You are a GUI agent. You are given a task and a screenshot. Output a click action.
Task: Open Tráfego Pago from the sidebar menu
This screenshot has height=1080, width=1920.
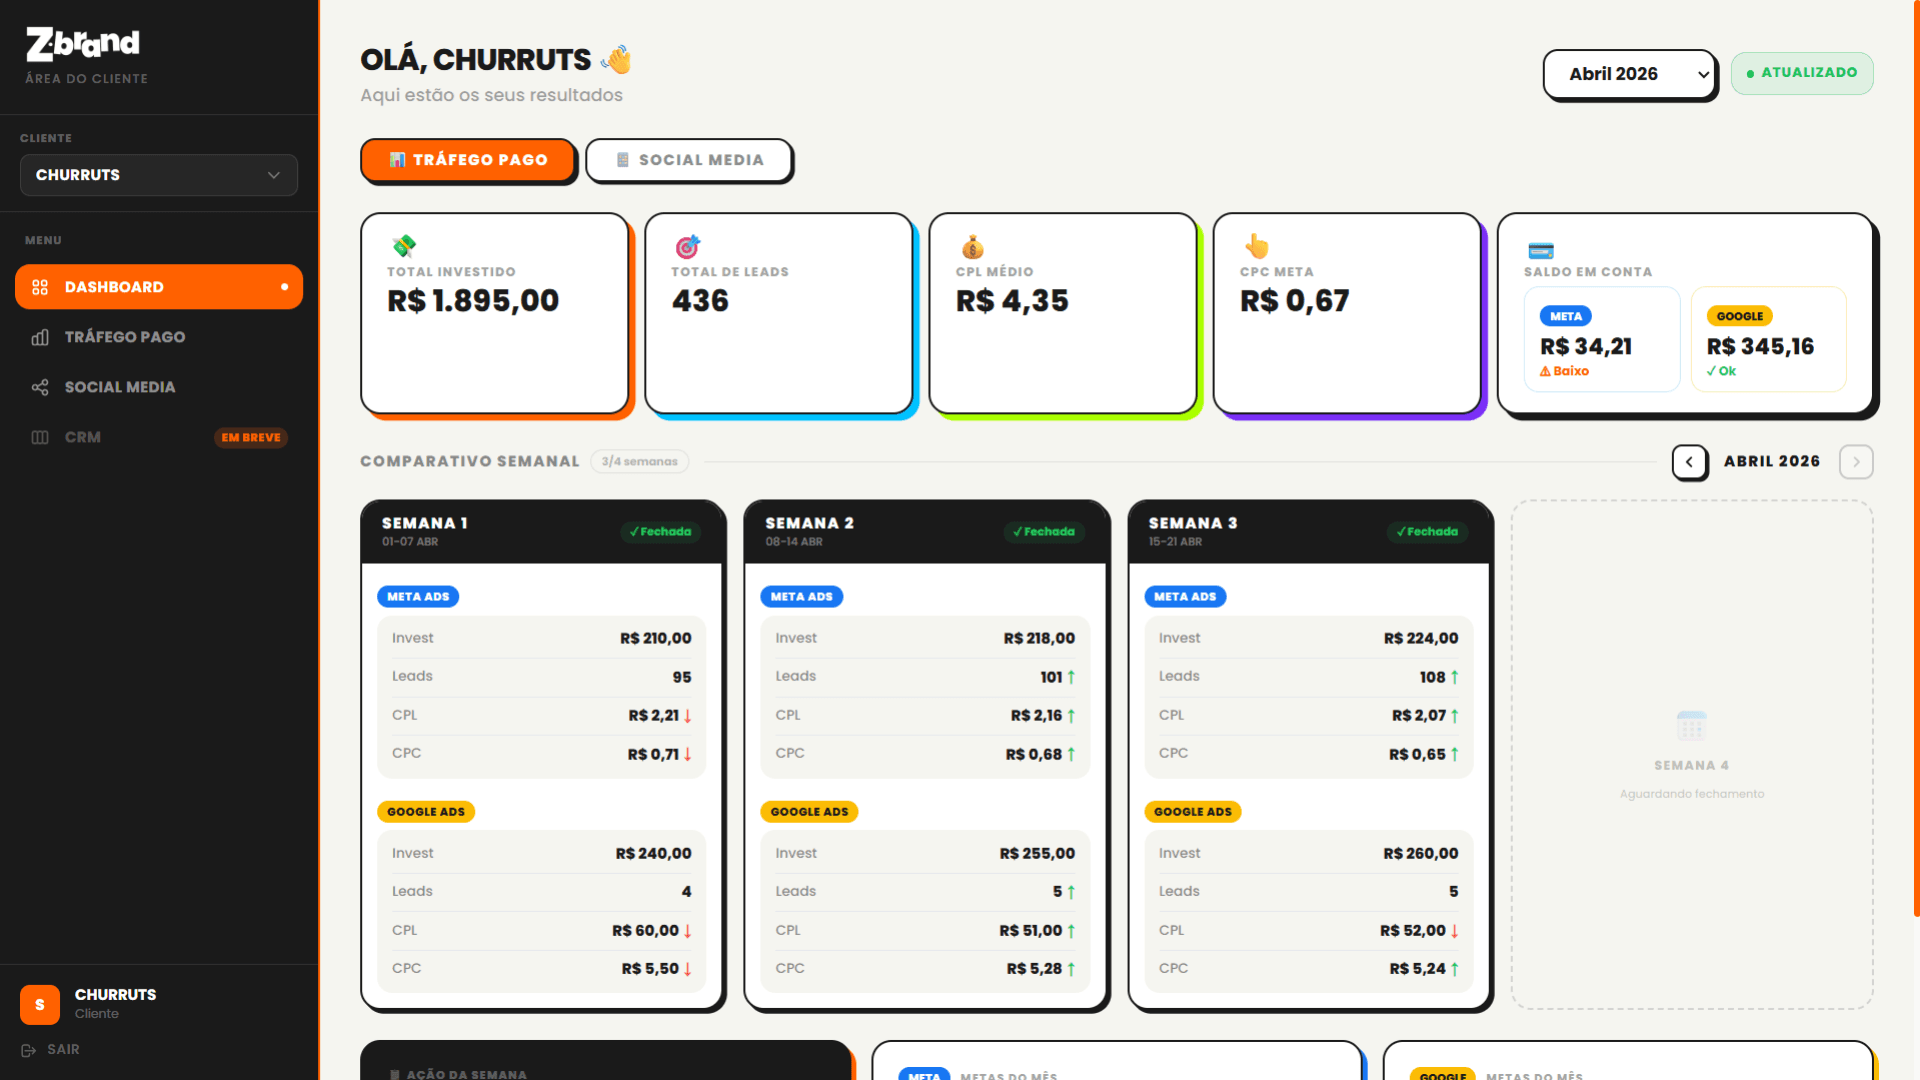(x=124, y=337)
